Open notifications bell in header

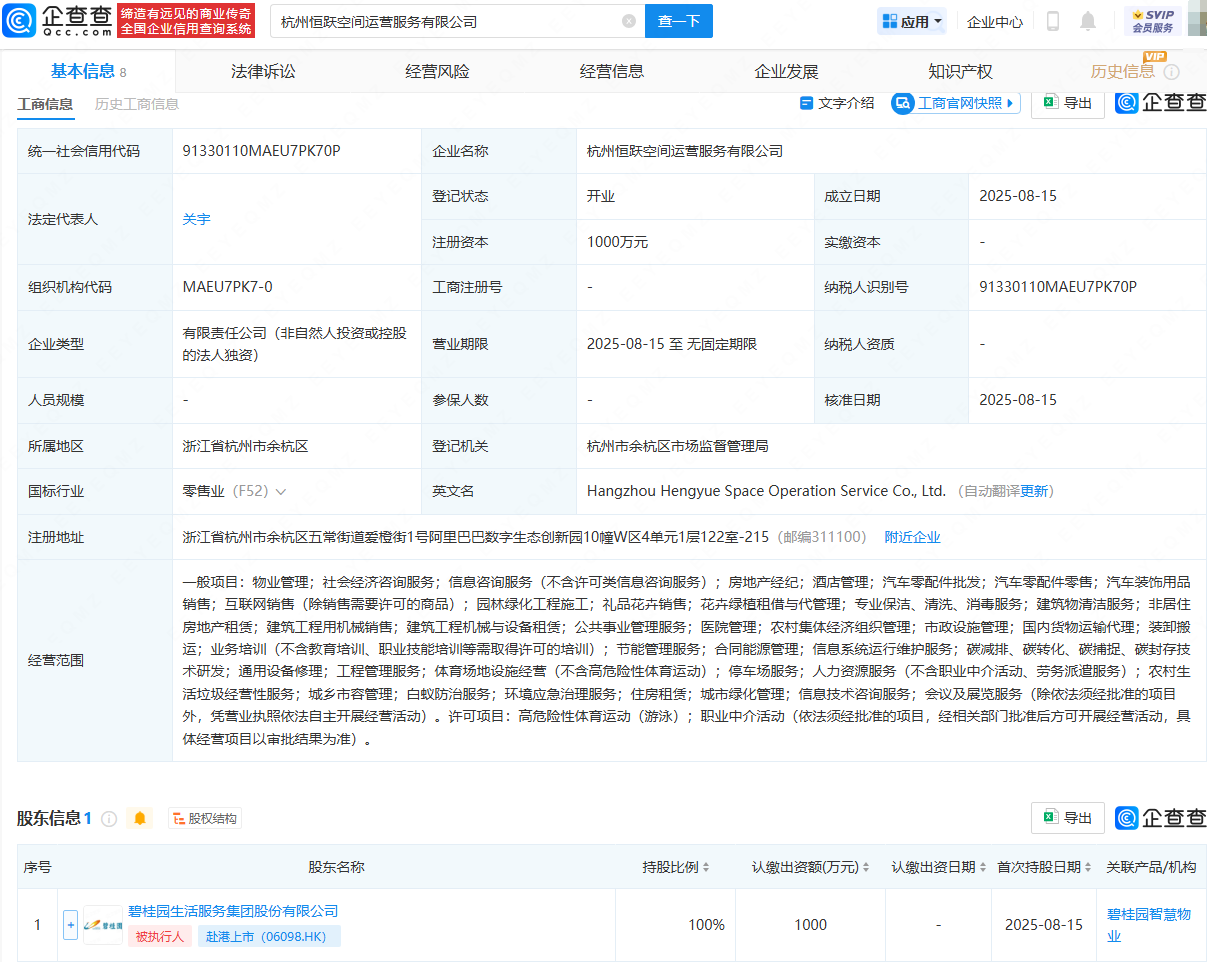pos(1088,21)
